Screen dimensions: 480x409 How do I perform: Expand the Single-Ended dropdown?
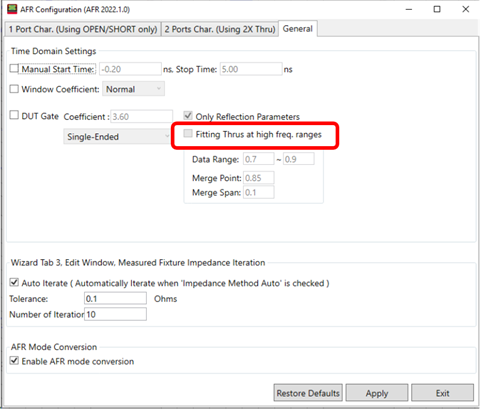pos(117,136)
